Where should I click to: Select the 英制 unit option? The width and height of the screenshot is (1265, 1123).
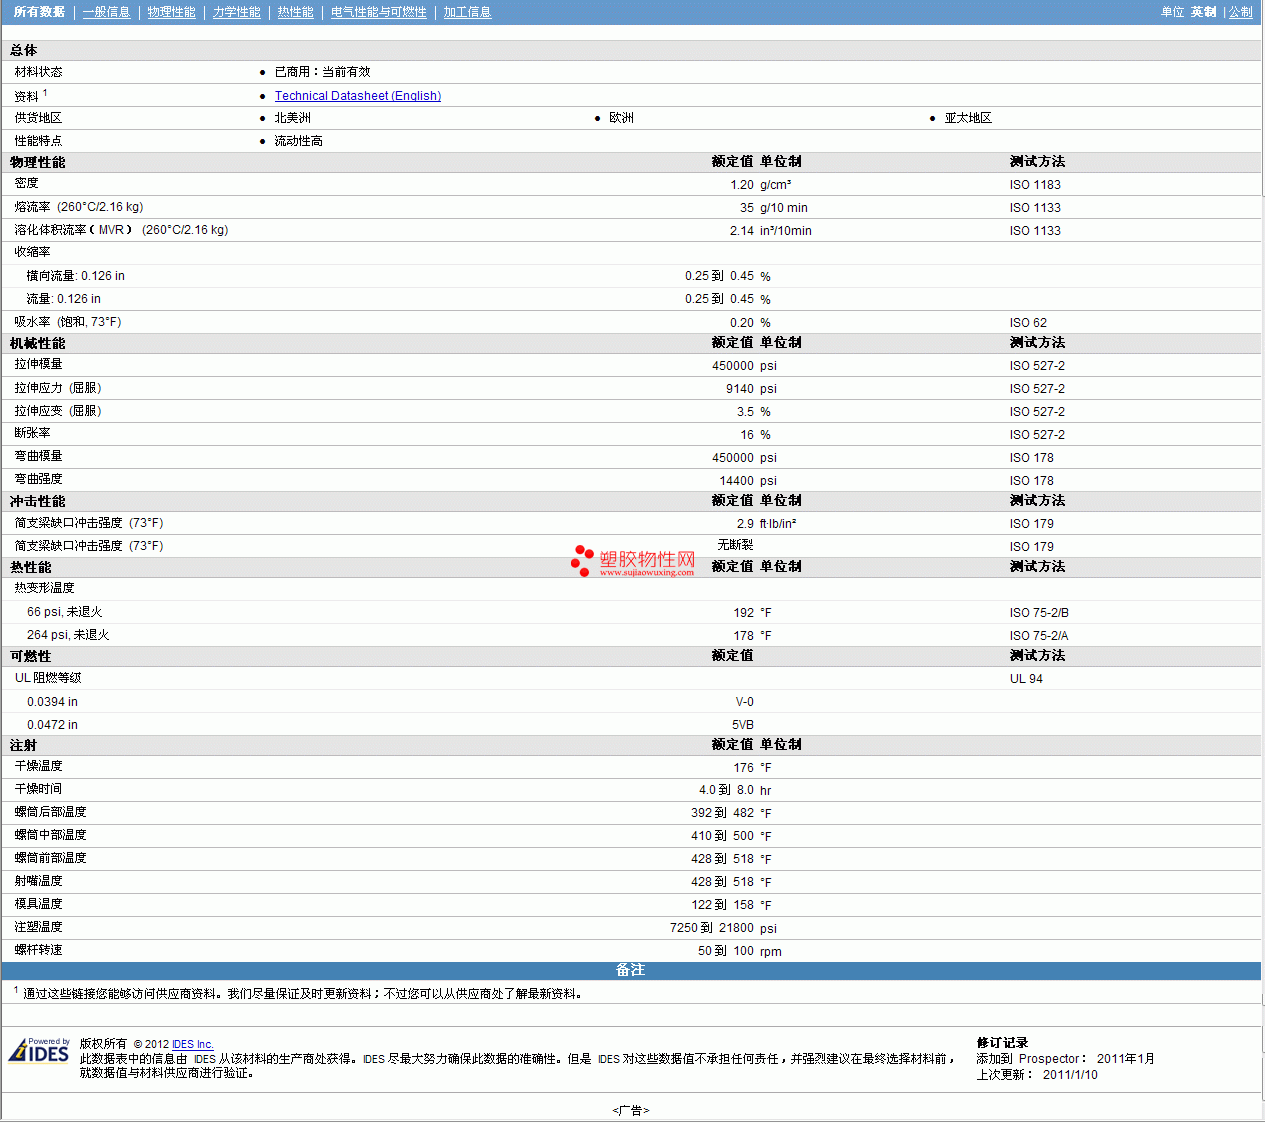click(x=1203, y=12)
